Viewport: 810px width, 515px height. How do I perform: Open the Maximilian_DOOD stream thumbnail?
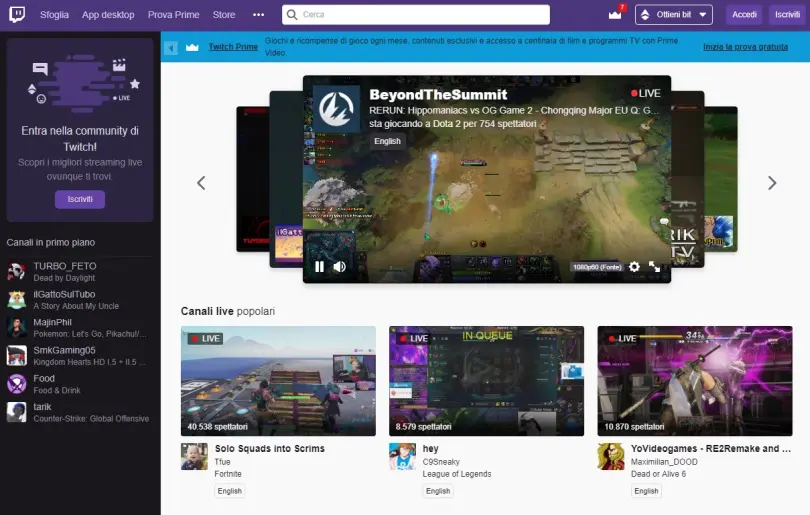(x=695, y=381)
